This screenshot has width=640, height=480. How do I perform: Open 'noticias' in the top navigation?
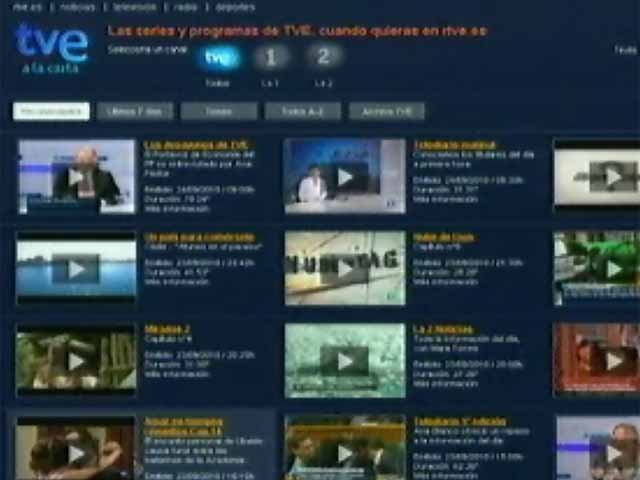coord(78,6)
